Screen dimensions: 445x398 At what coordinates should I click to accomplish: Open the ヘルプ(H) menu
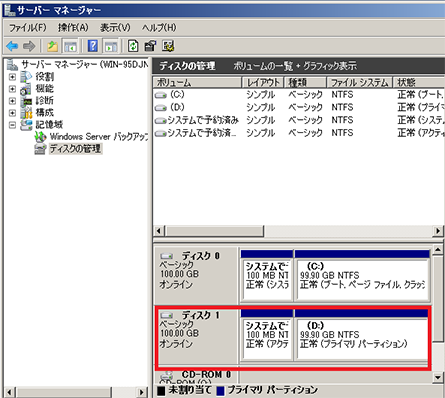(x=159, y=28)
